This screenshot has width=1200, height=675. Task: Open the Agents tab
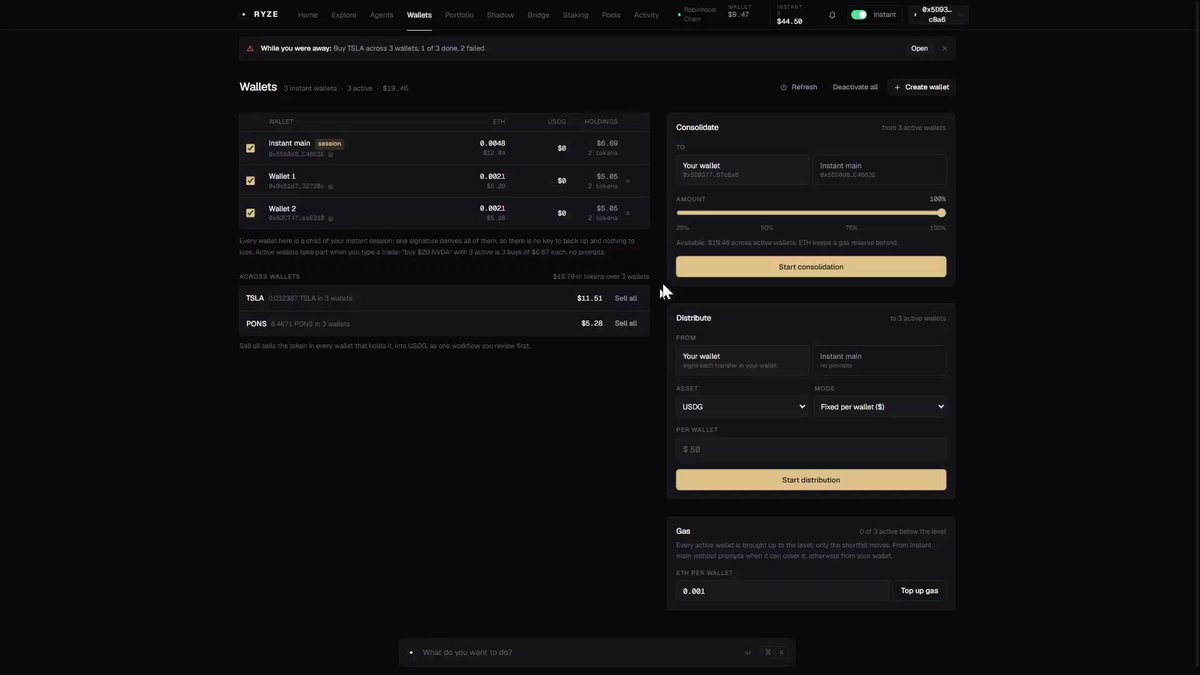382,15
